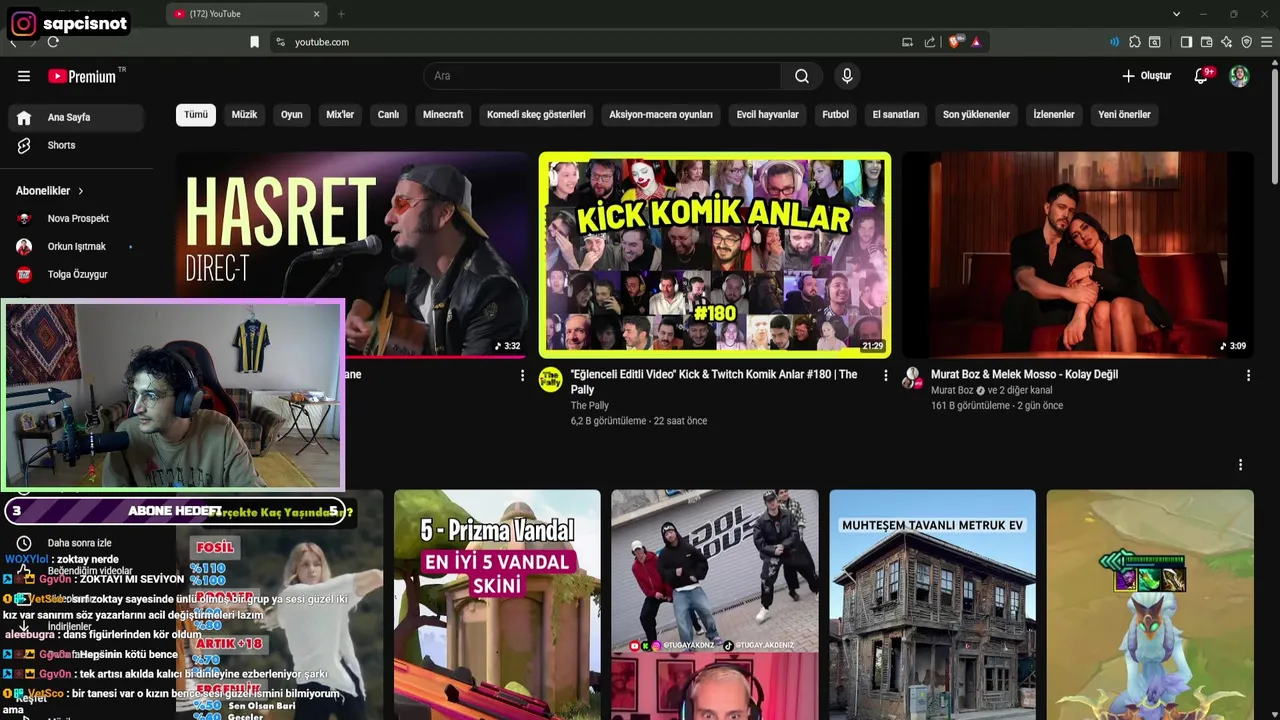Open Muhteşem Tavanlı Metruk Ev short
The image size is (1280, 720).
[x=932, y=604]
